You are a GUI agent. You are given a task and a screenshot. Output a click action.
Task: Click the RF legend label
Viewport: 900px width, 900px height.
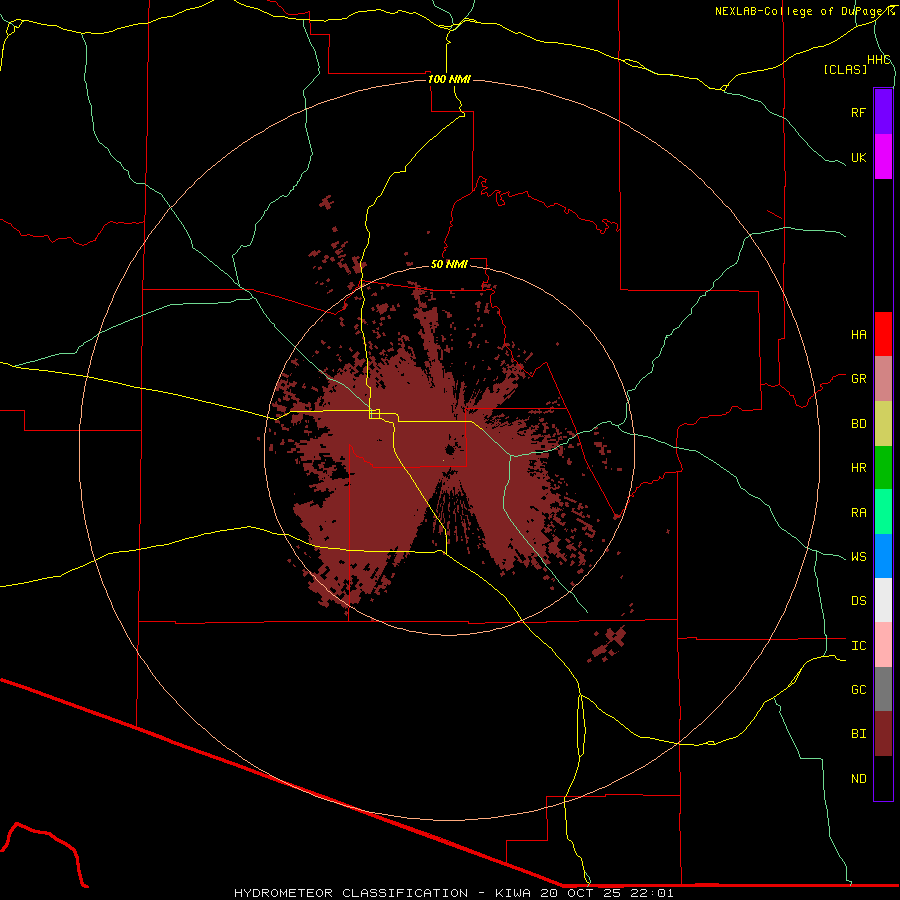858,112
